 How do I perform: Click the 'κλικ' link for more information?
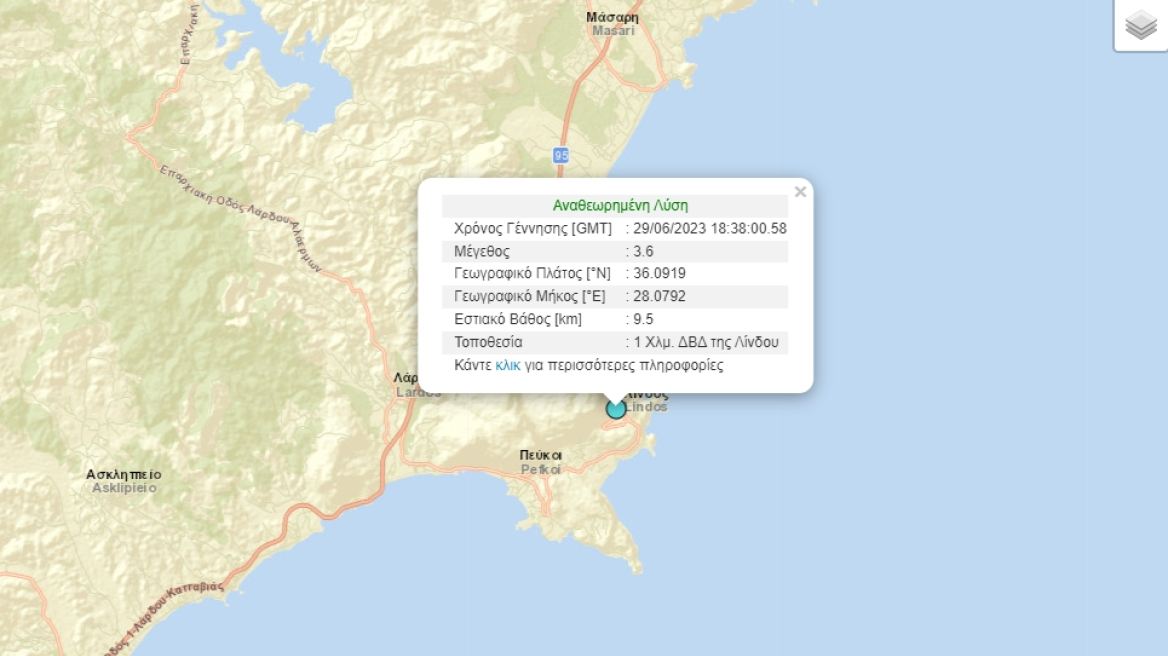click(x=508, y=365)
